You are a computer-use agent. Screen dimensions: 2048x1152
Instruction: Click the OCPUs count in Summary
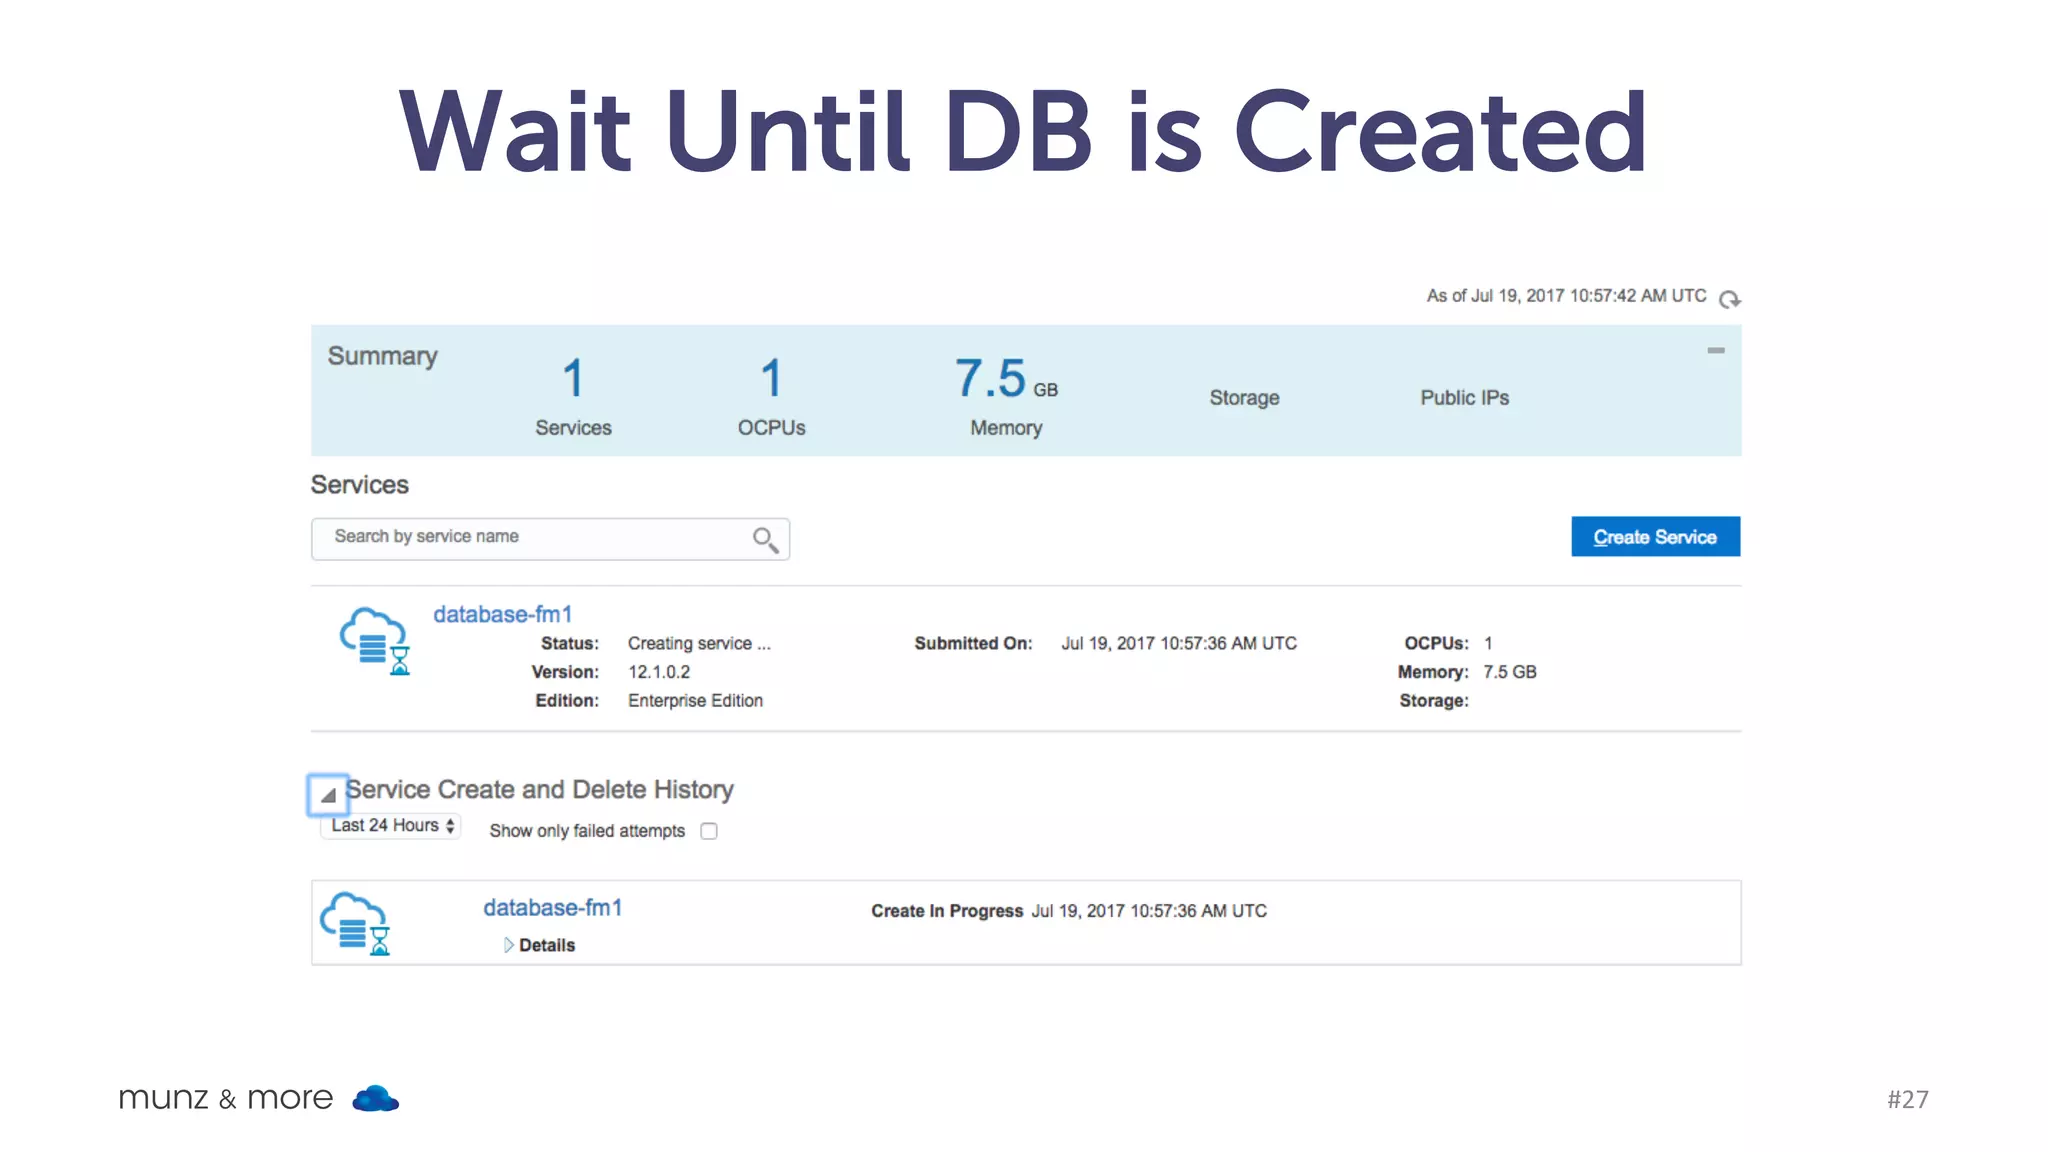click(771, 379)
